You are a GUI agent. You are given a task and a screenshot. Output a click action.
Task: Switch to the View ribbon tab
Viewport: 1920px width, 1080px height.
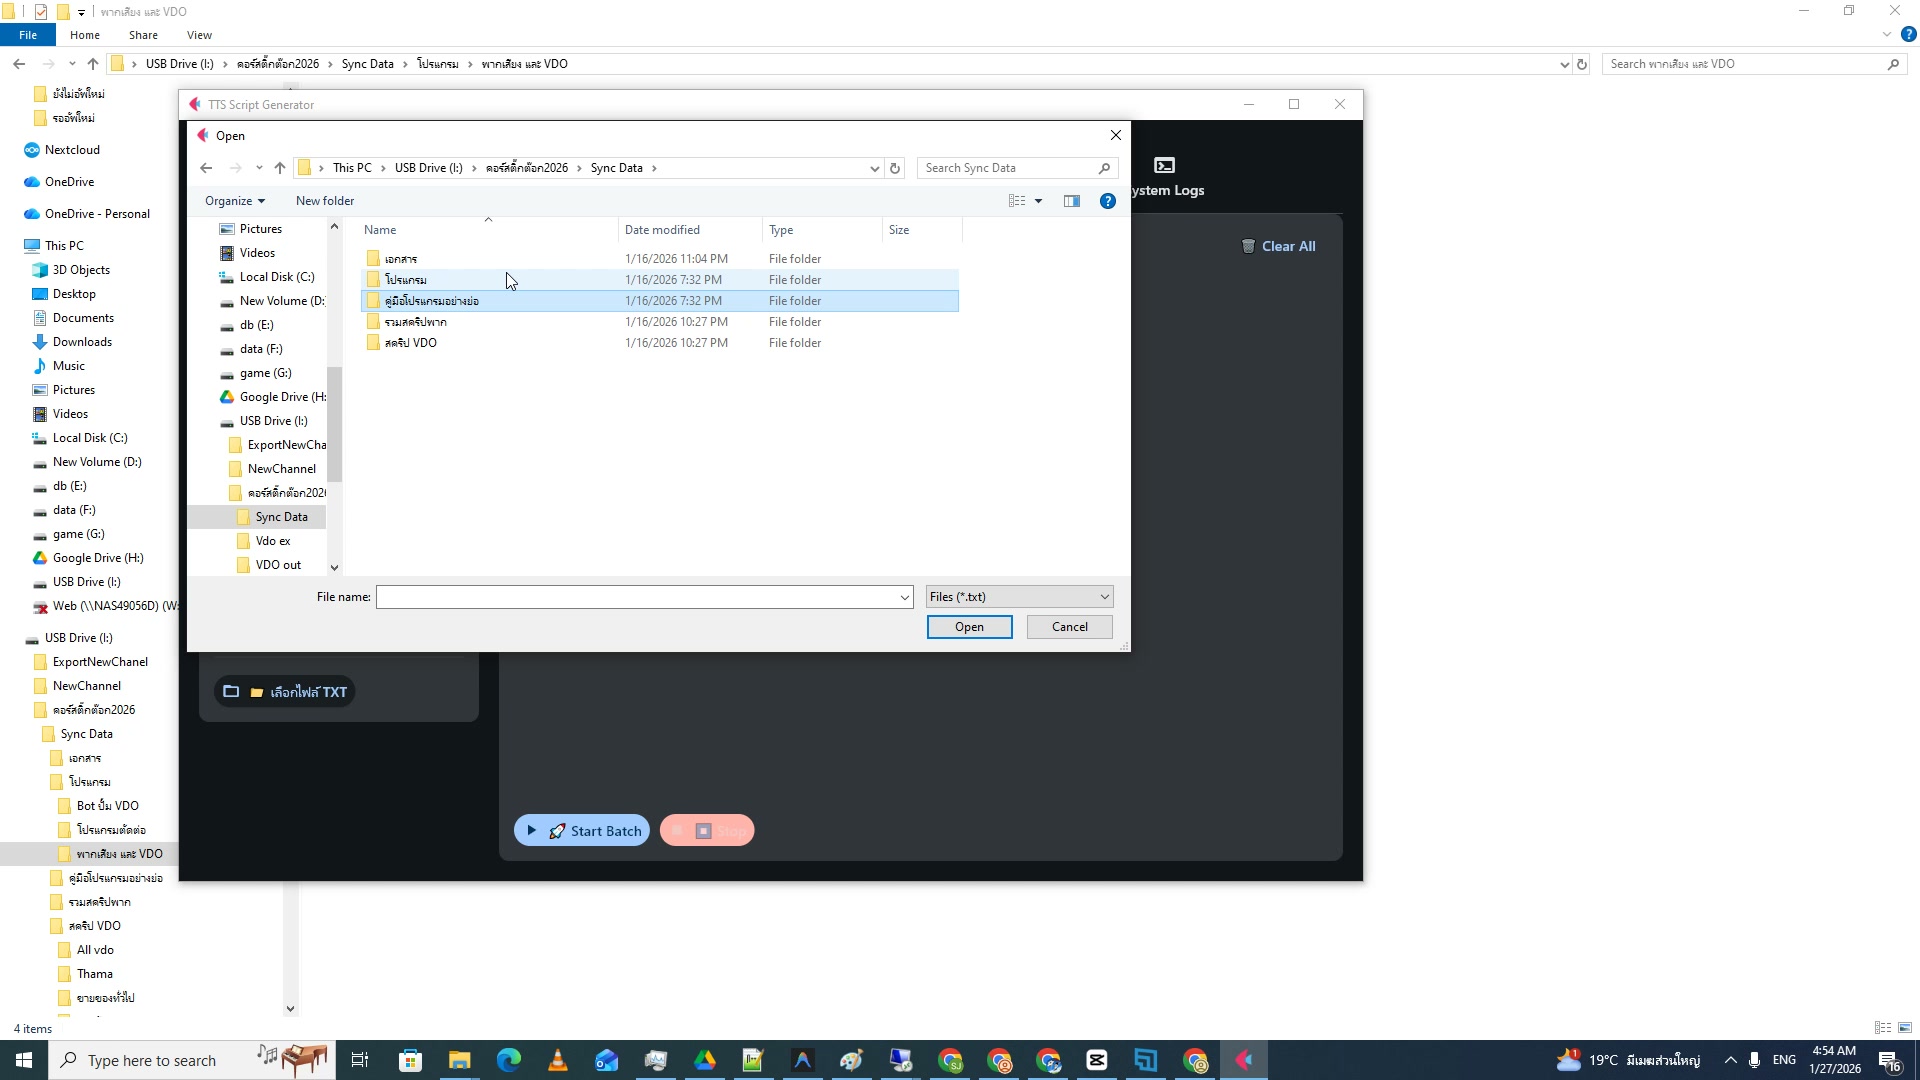click(199, 34)
